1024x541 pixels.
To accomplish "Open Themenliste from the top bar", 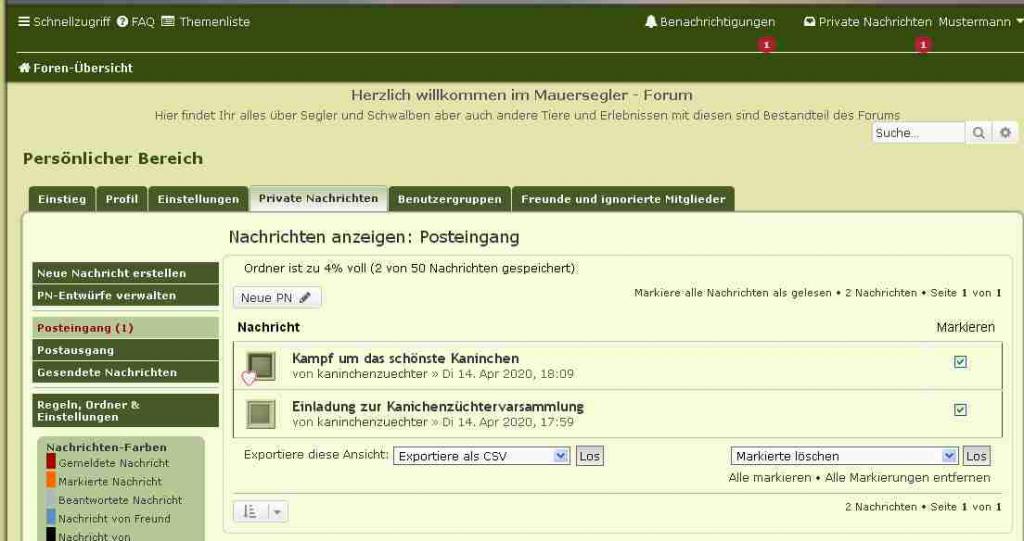I will [x=167, y=22].
